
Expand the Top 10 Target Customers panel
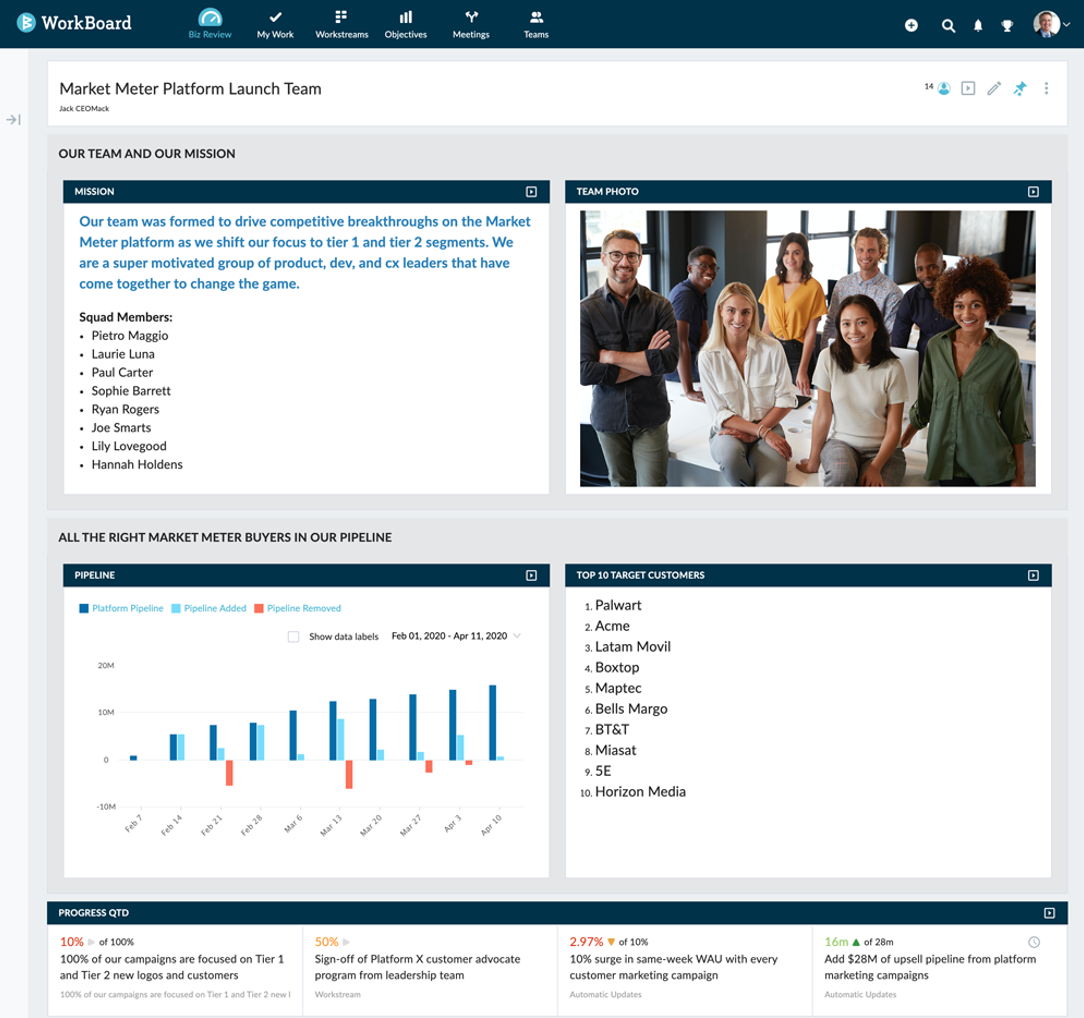(x=1033, y=575)
